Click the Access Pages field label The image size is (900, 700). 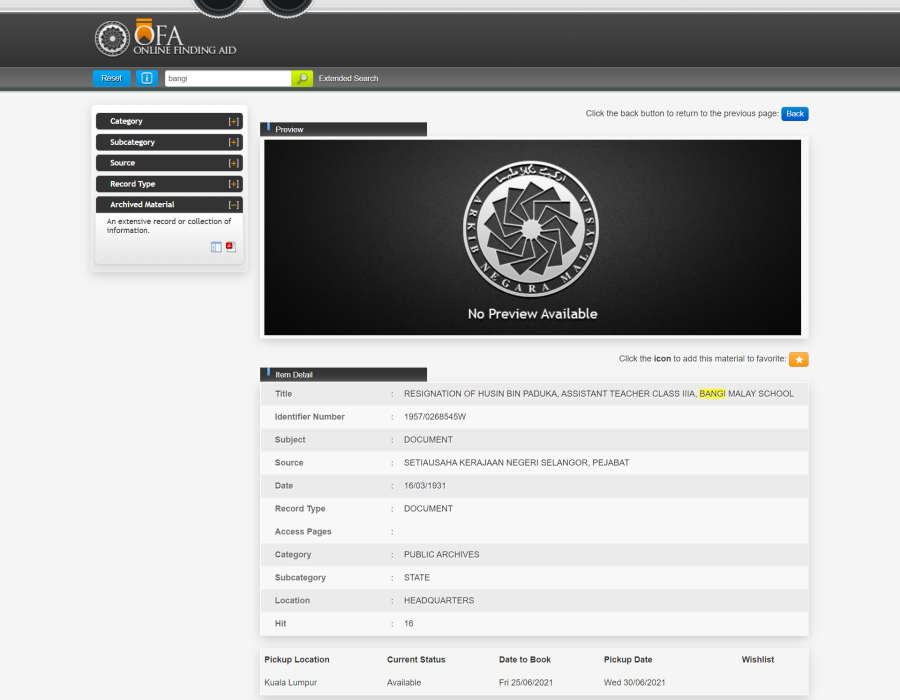[x=303, y=531]
